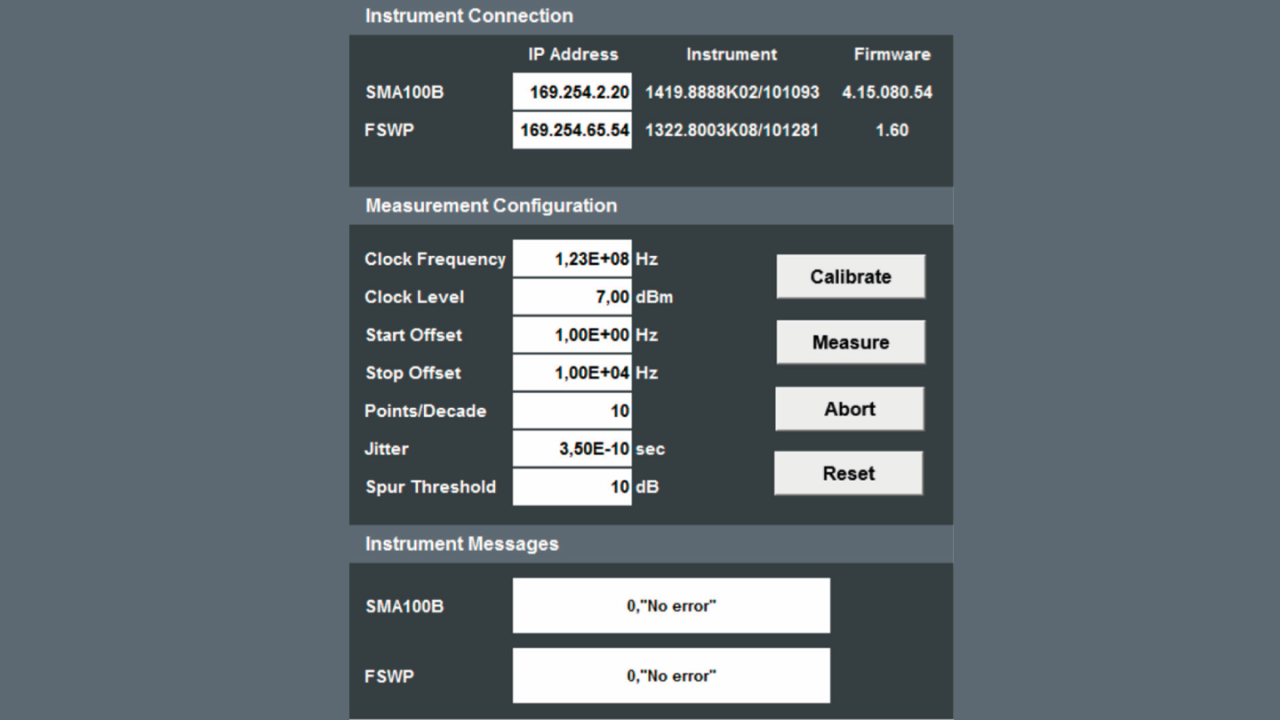Select FSWP firmware version 1.60

pyautogui.click(x=892, y=130)
